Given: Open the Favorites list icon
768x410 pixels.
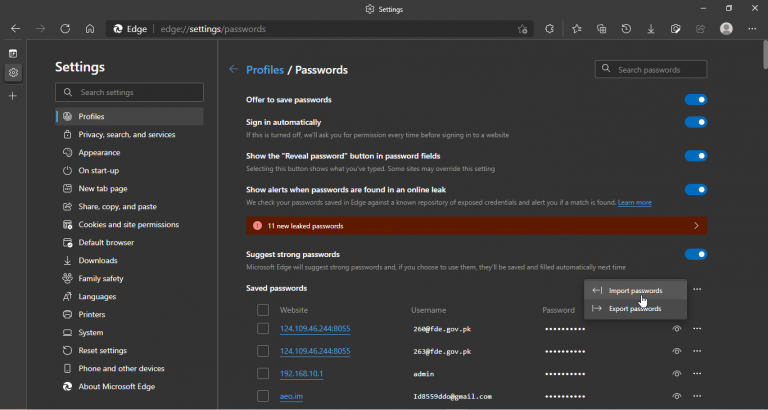Looking at the screenshot, I should pyautogui.click(x=577, y=29).
